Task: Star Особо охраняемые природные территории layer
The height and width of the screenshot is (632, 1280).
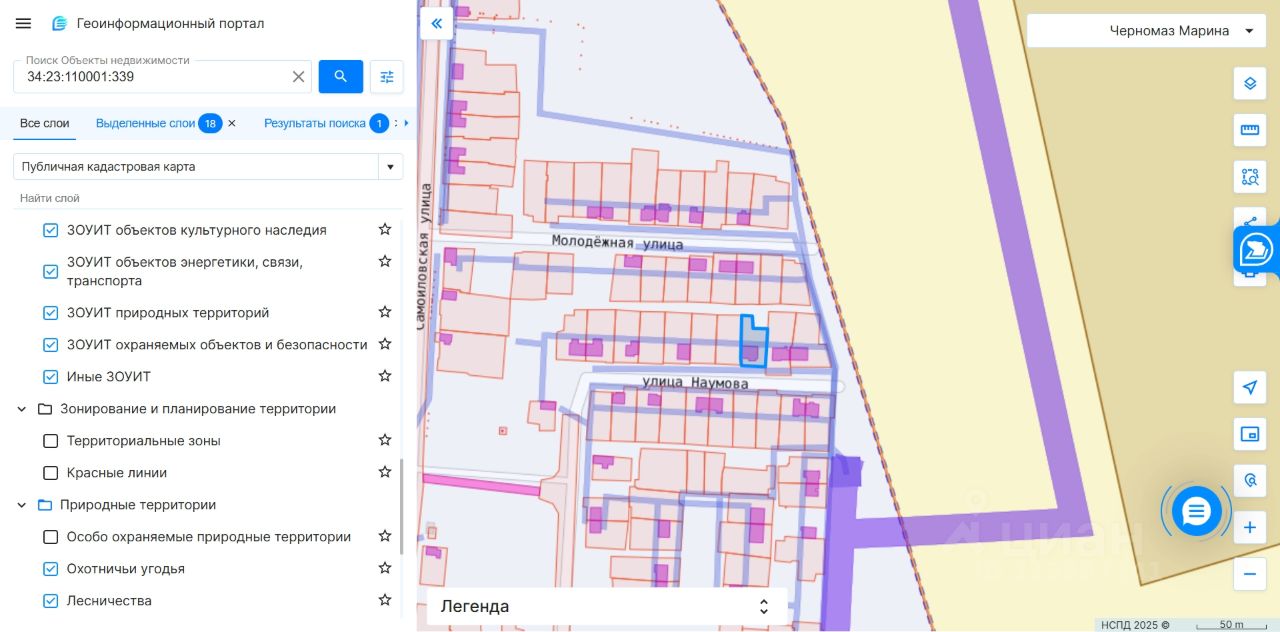Action: click(x=385, y=536)
